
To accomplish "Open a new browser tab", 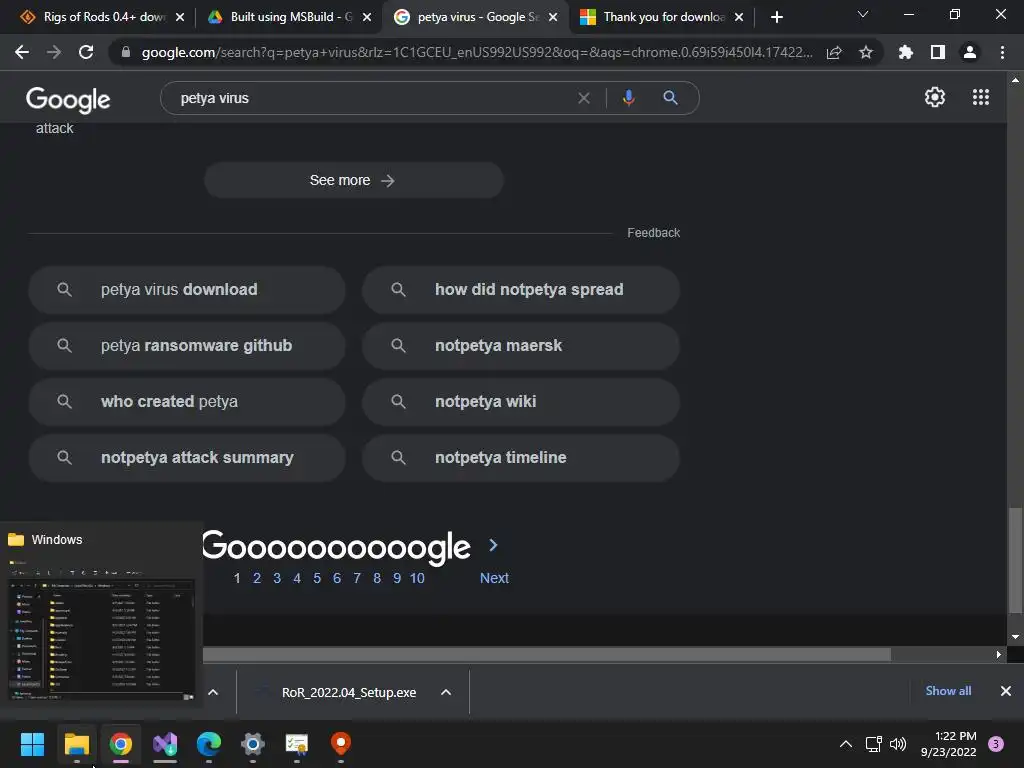I will (776, 17).
